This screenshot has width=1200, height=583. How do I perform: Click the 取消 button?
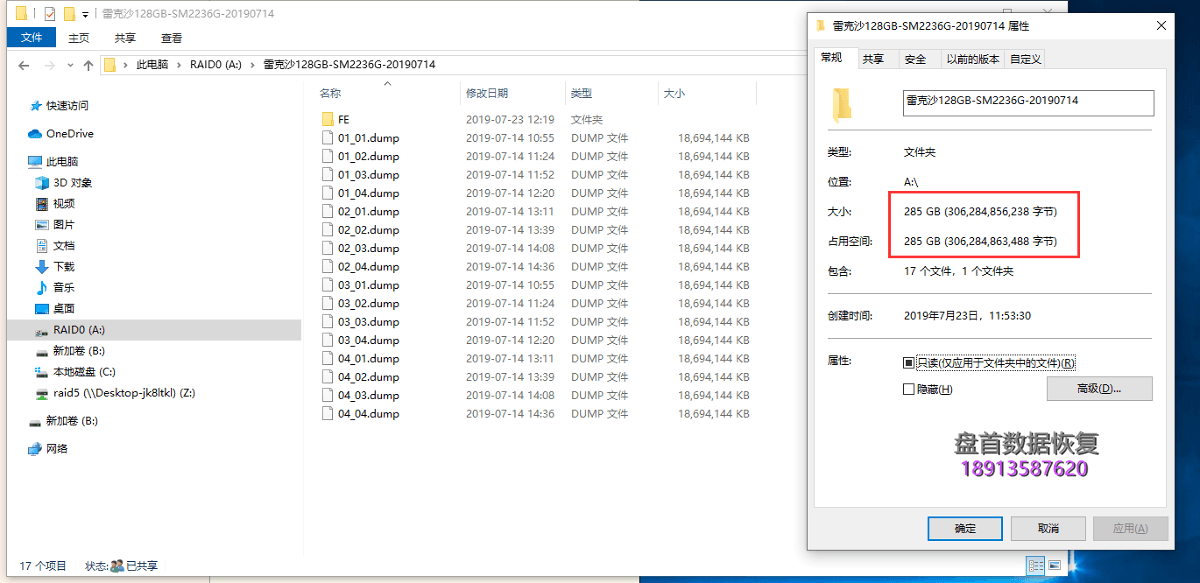pyautogui.click(x=1048, y=528)
